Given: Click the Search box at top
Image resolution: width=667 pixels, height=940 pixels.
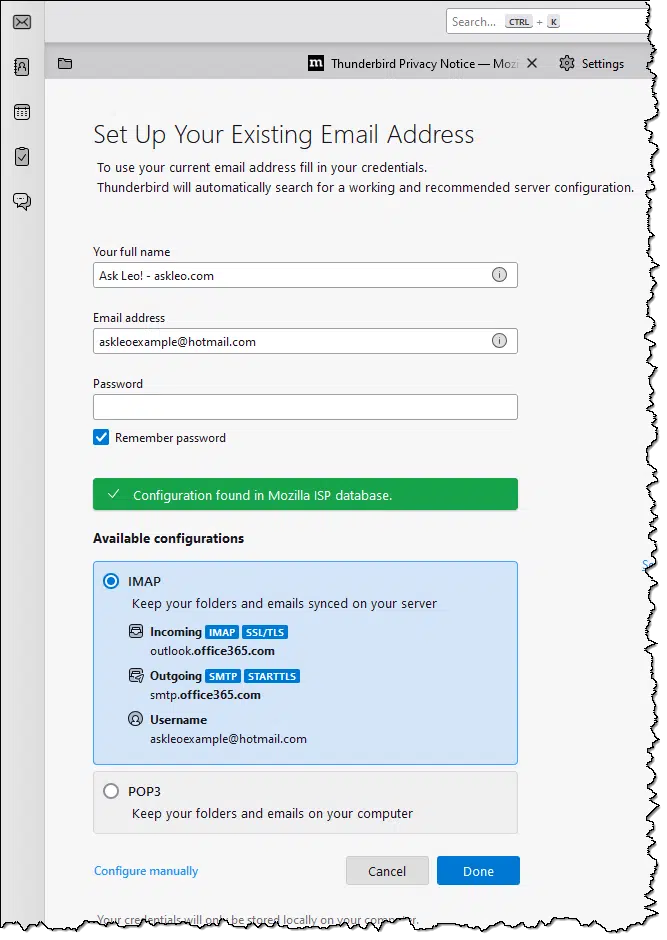Looking at the screenshot, I should pyautogui.click(x=548, y=22).
